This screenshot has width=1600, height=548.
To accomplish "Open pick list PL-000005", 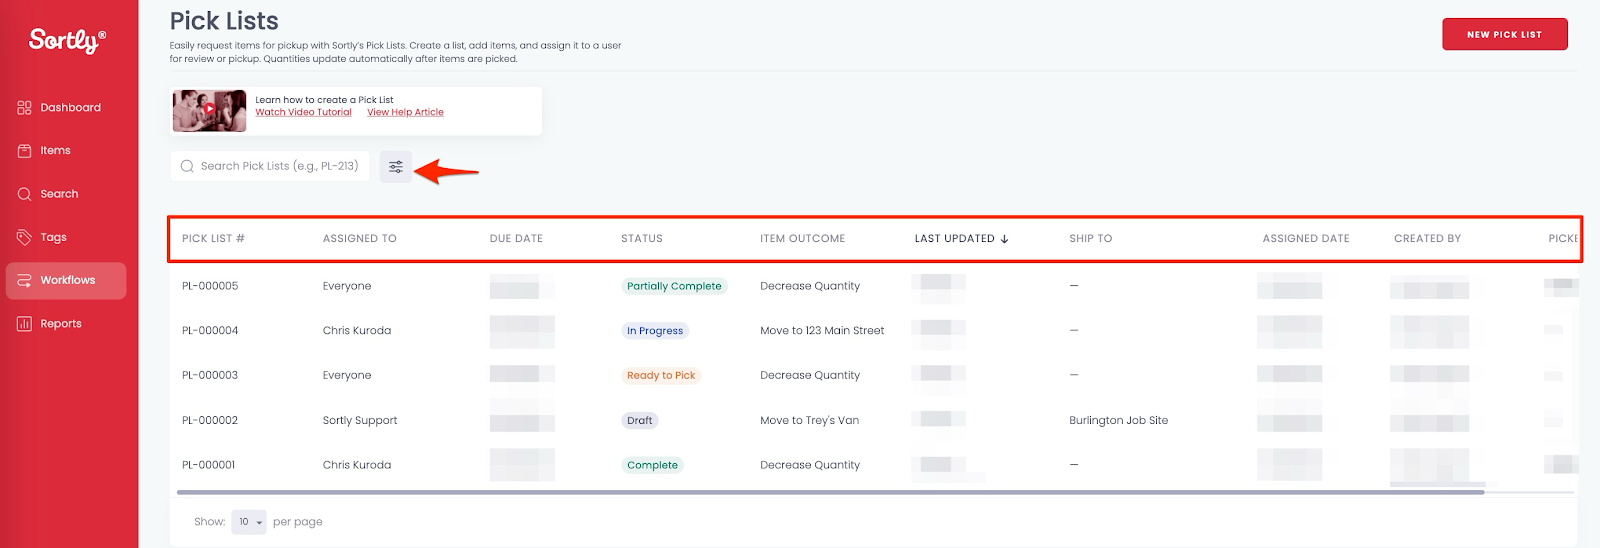I will (210, 286).
